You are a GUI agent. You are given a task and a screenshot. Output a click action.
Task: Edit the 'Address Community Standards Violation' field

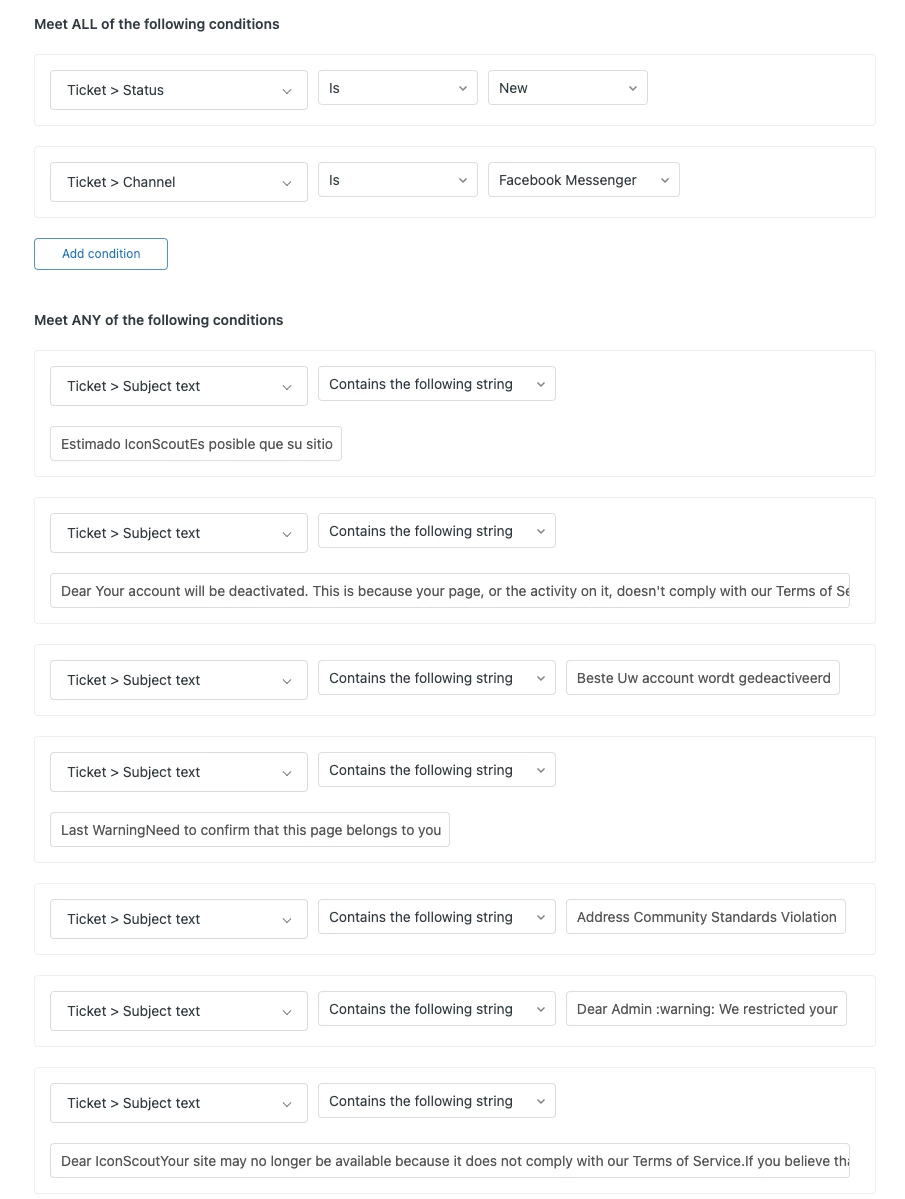(706, 917)
